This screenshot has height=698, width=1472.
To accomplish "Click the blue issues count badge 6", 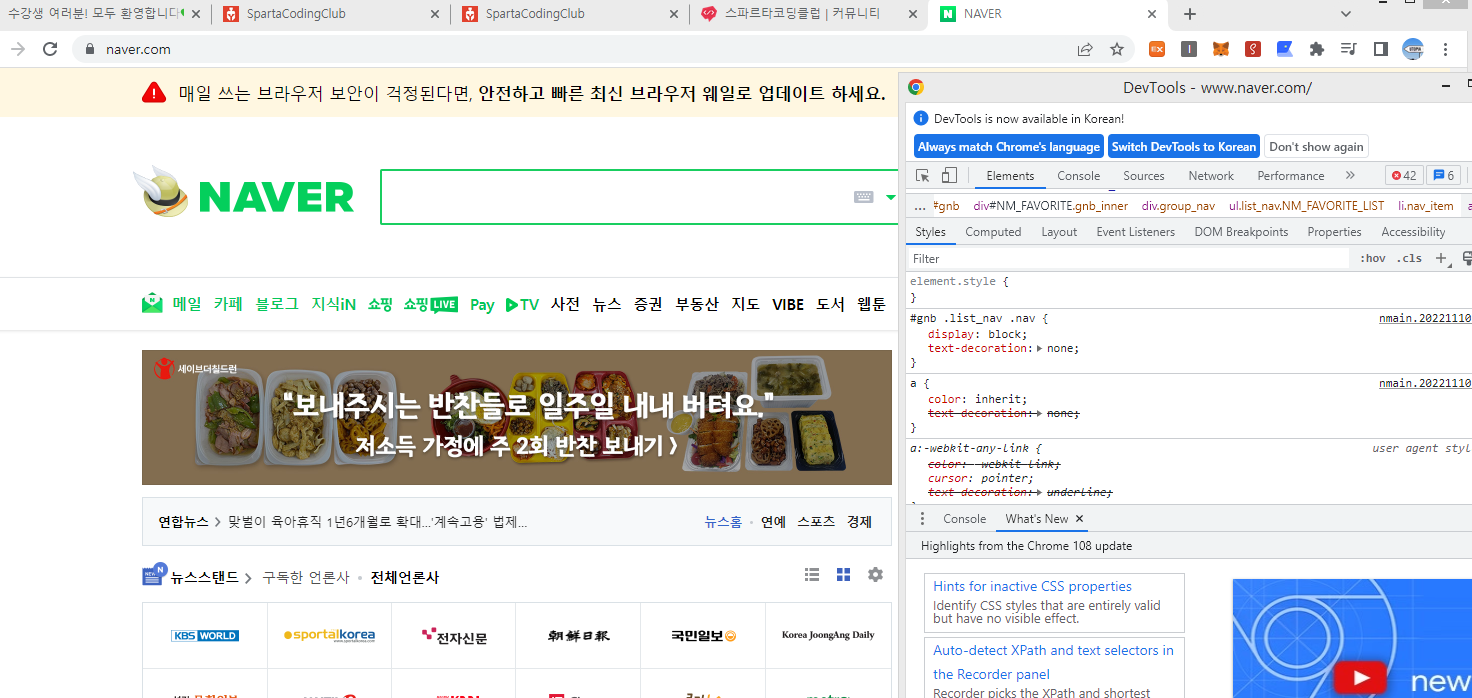I will [x=1443, y=175].
